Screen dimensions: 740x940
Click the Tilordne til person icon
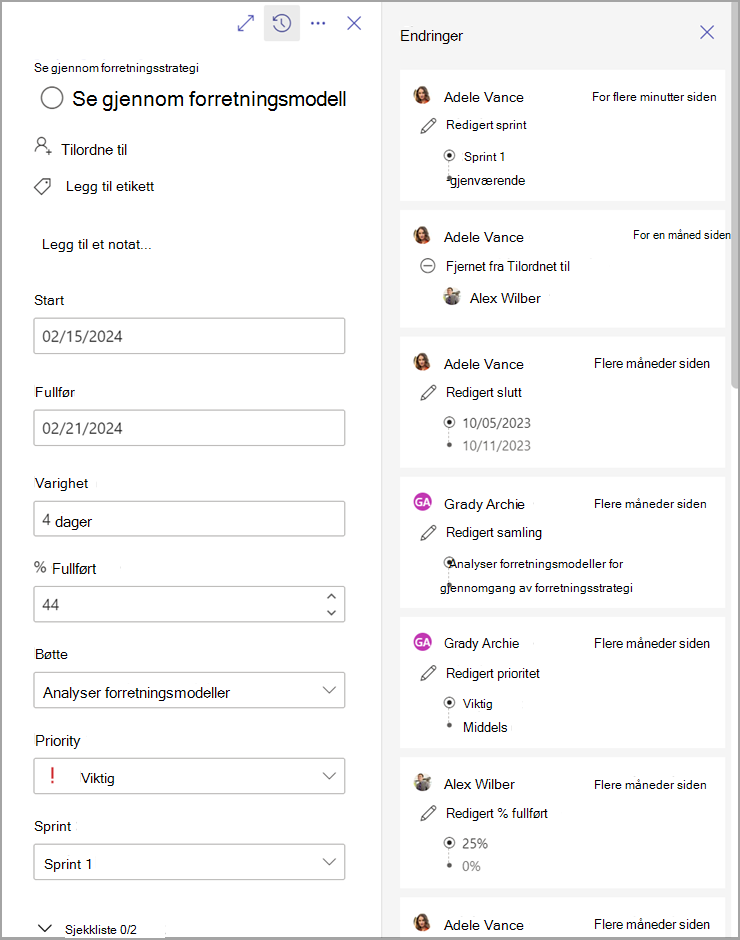pyautogui.click(x=43, y=146)
